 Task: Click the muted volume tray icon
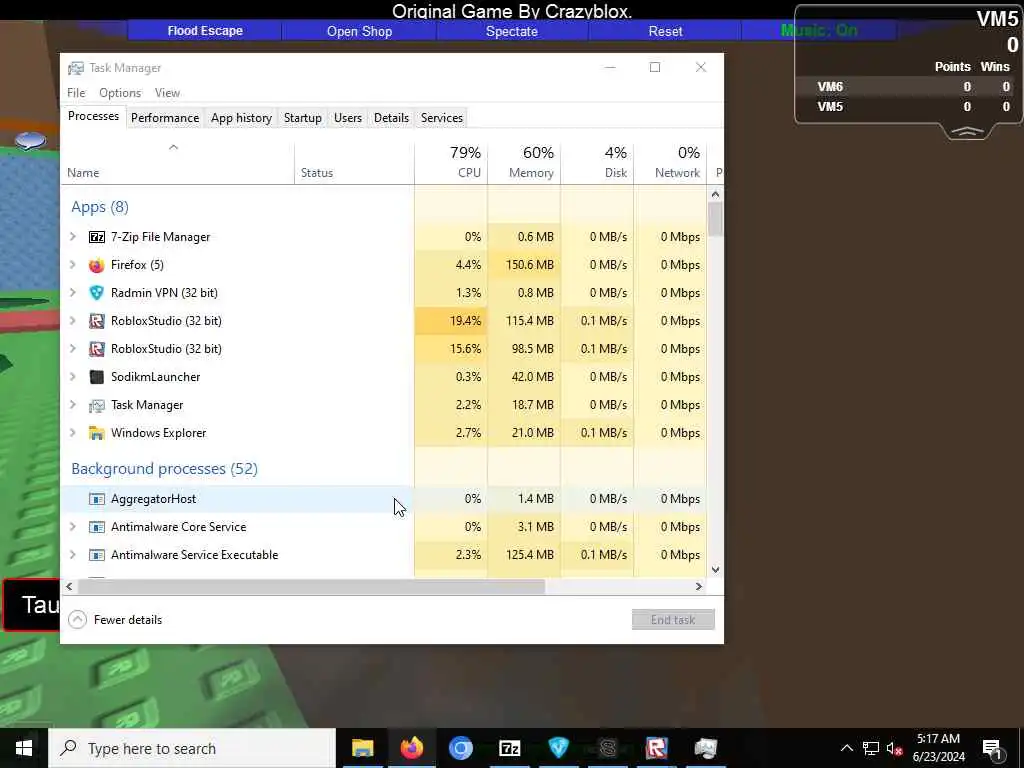pyautogui.click(x=895, y=748)
